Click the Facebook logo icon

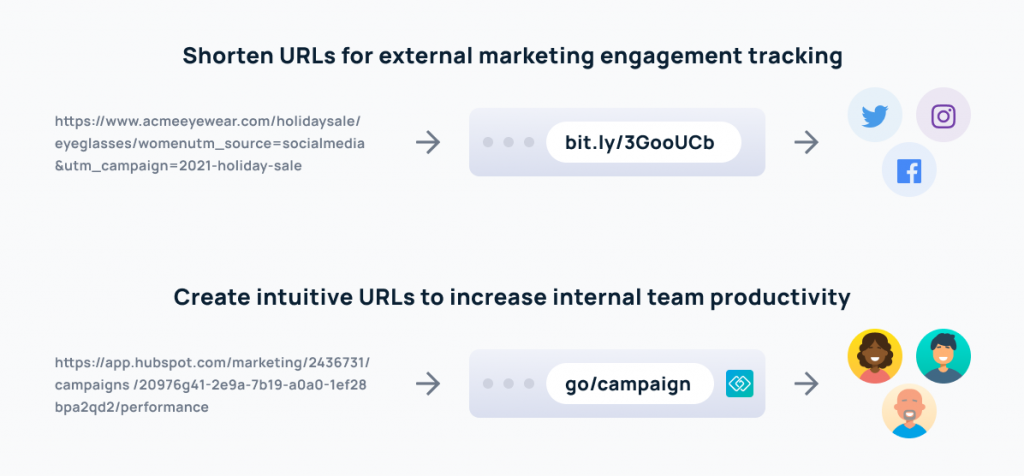pyautogui.click(x=908, y=170)
